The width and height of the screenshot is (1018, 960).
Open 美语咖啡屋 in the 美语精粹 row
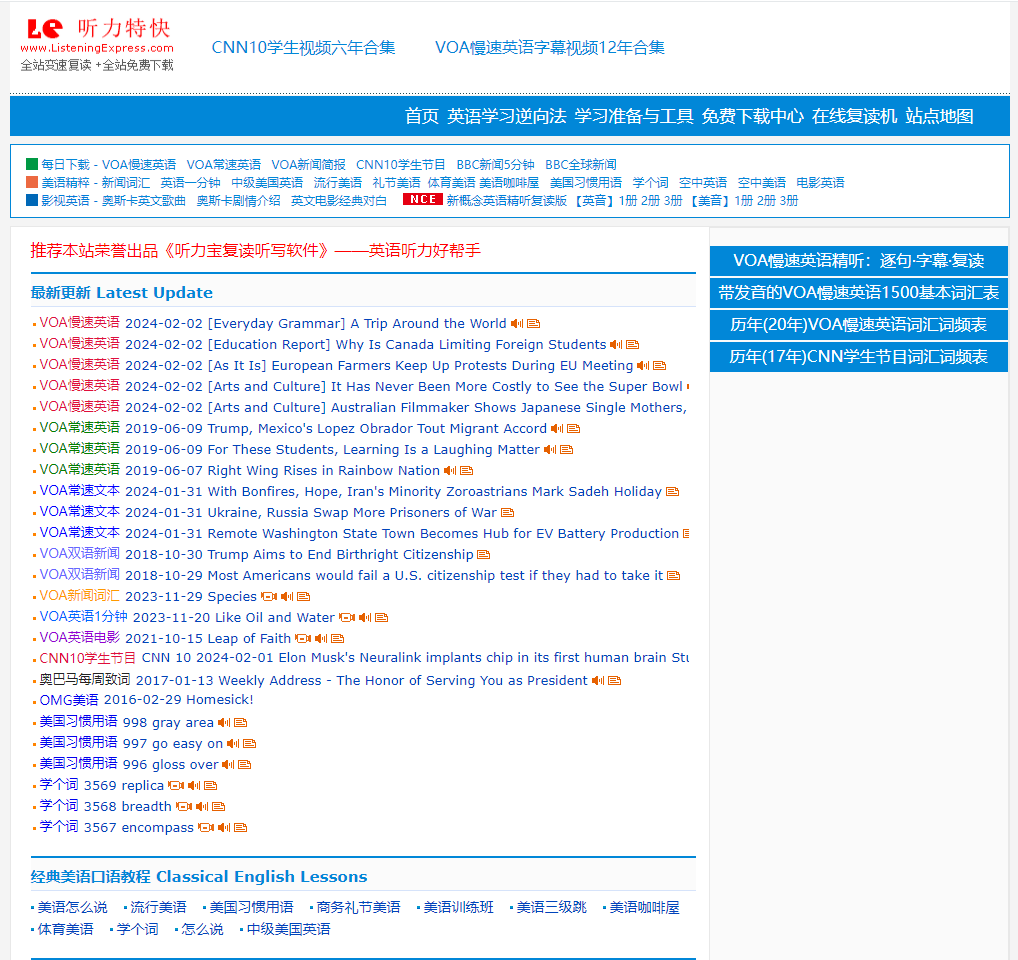point(509,183)
